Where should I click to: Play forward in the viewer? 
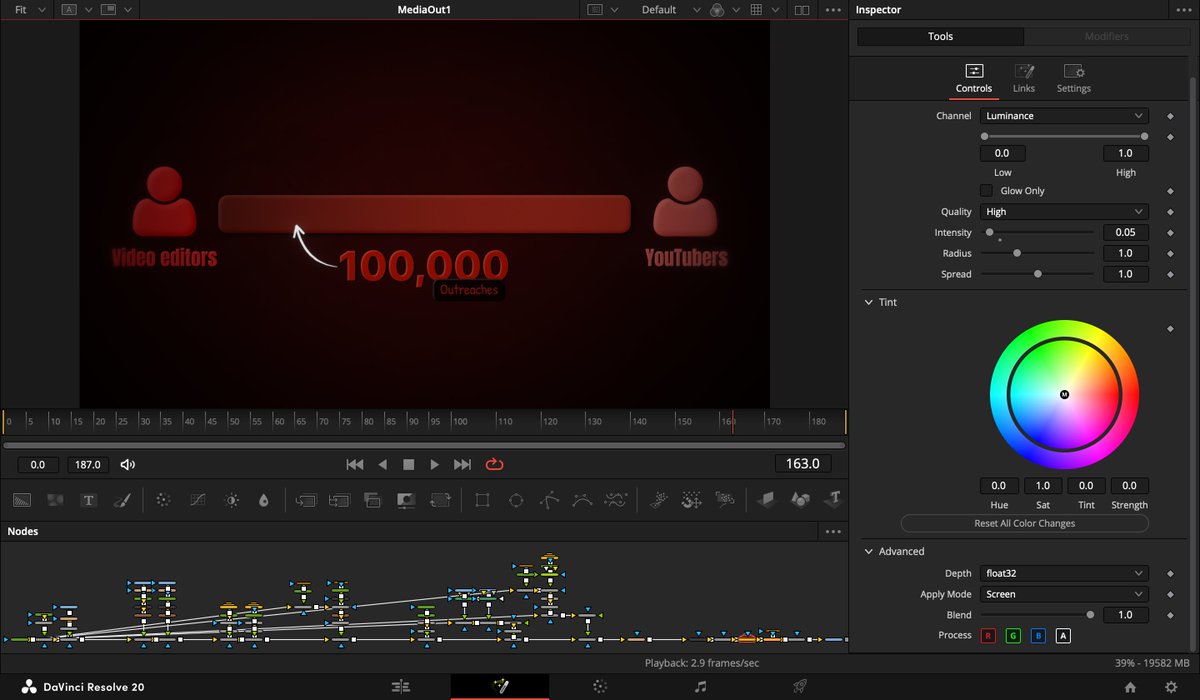(x=434, y=464)
